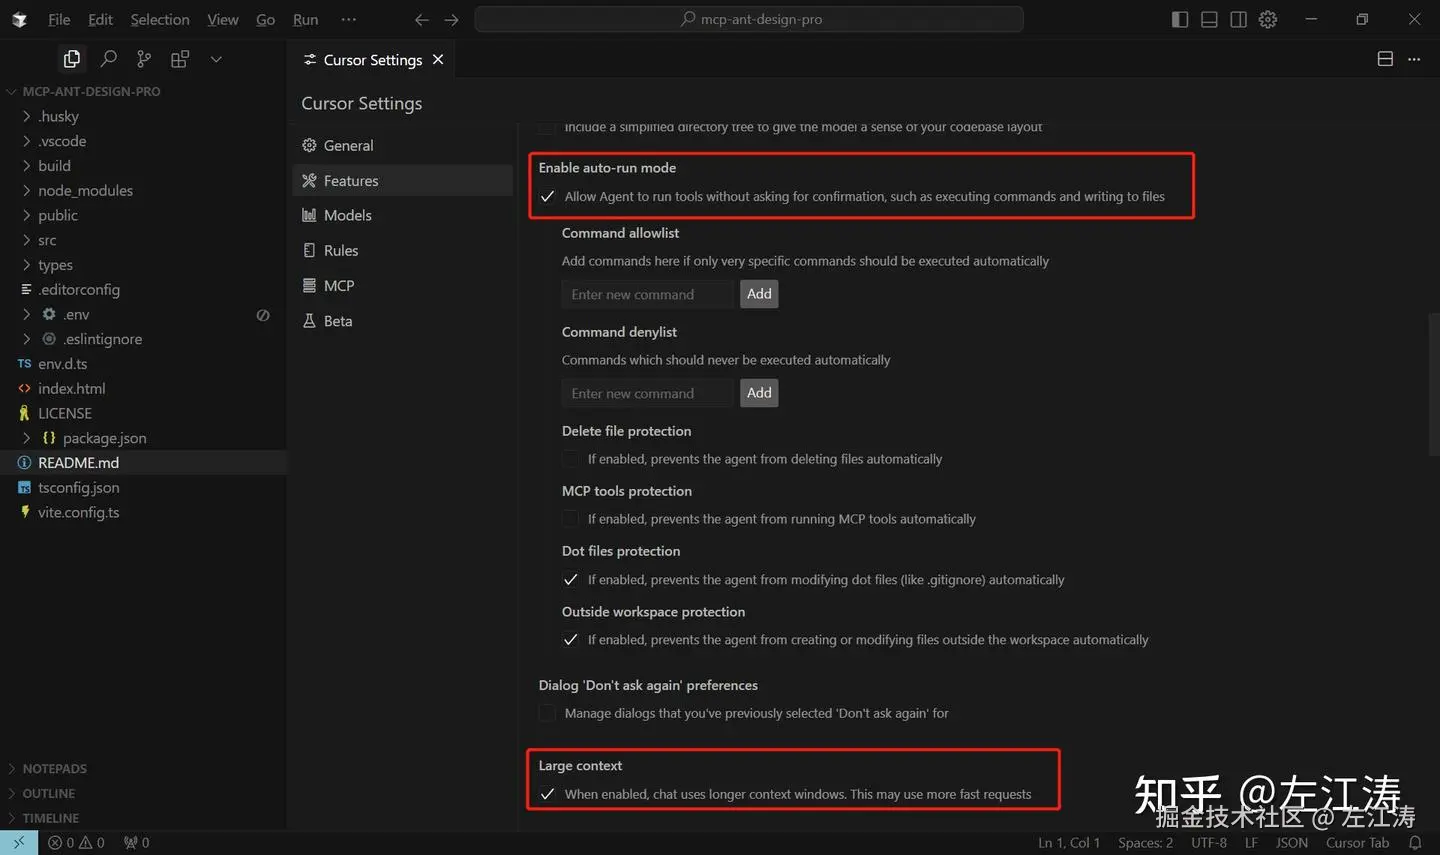Image resolution: width=1440 pixels, height=855 pixels.
Task: Open README.md in the explorer
Action: point(143,463)
